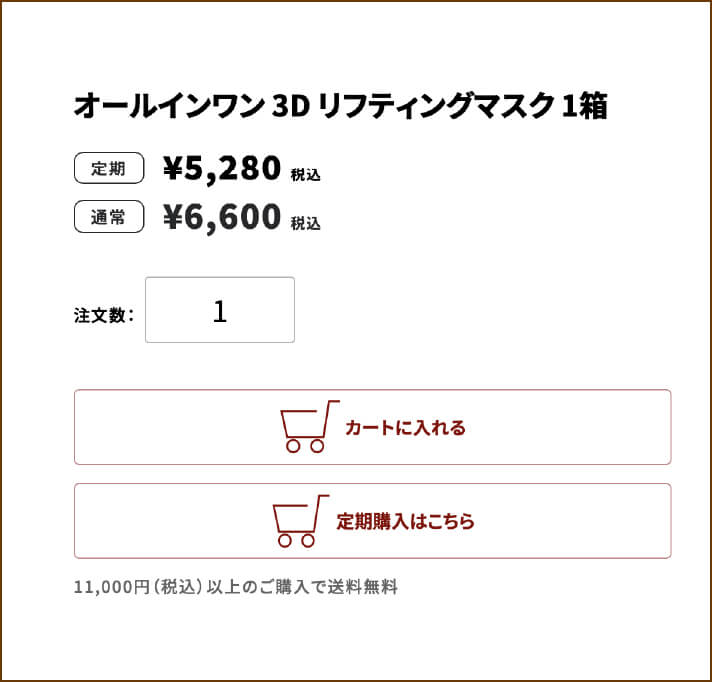Click the ¥5,280 subscription price

coord(222,170)
